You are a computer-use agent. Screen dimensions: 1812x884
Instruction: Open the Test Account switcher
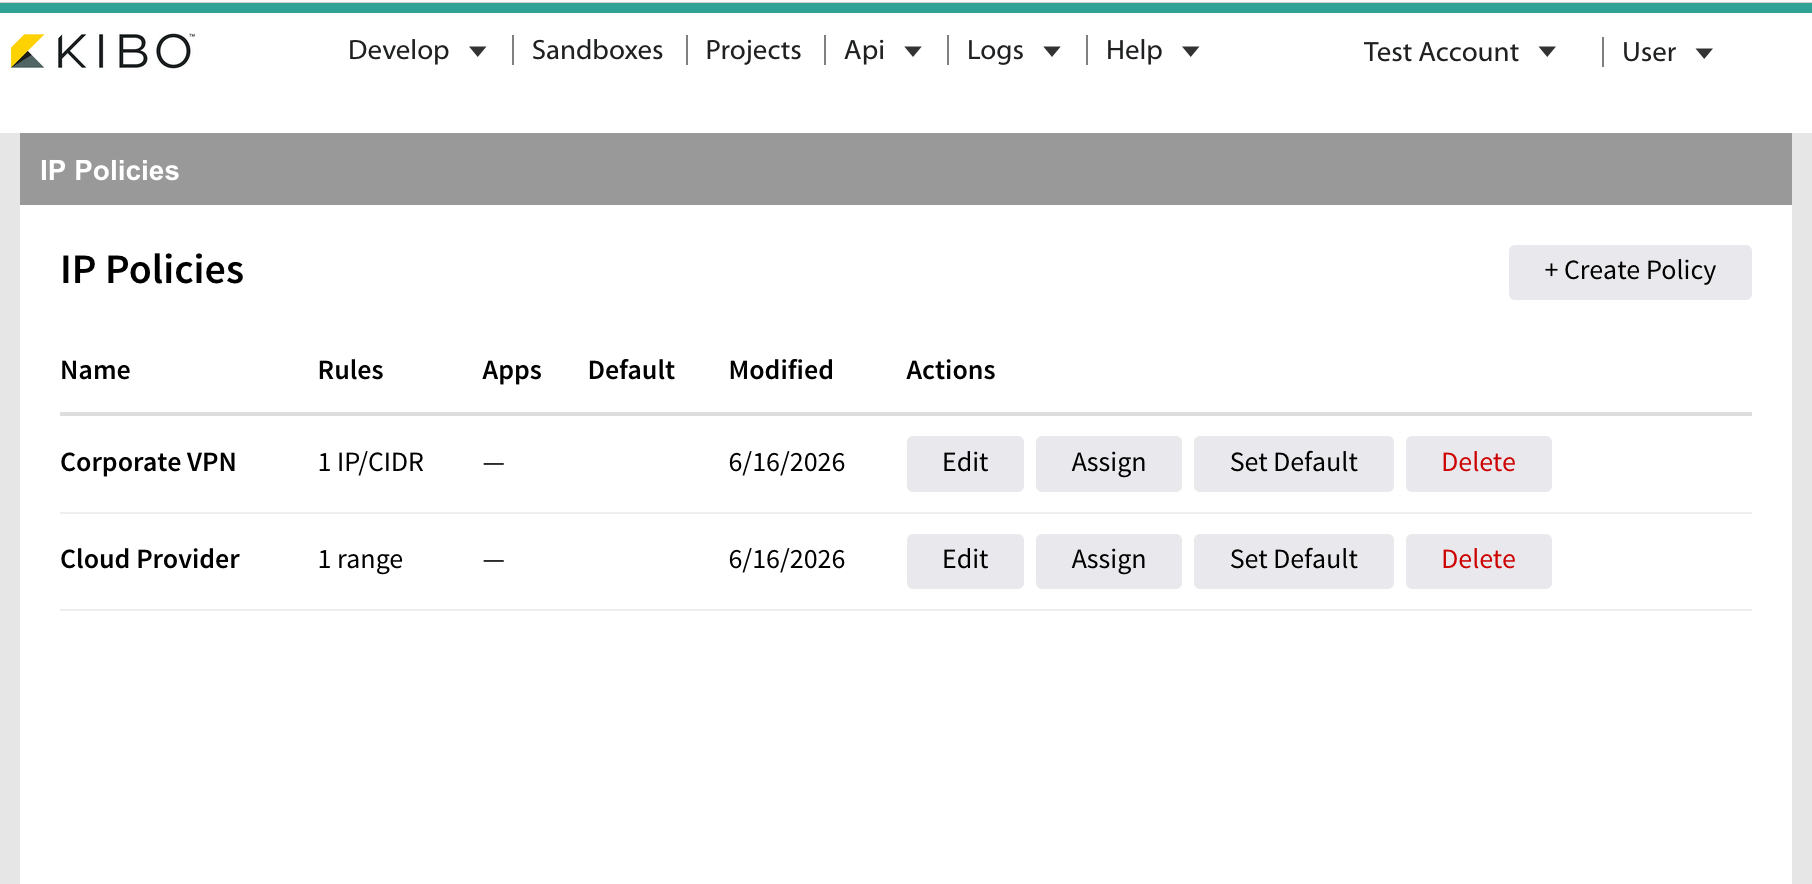(1459, 52)
